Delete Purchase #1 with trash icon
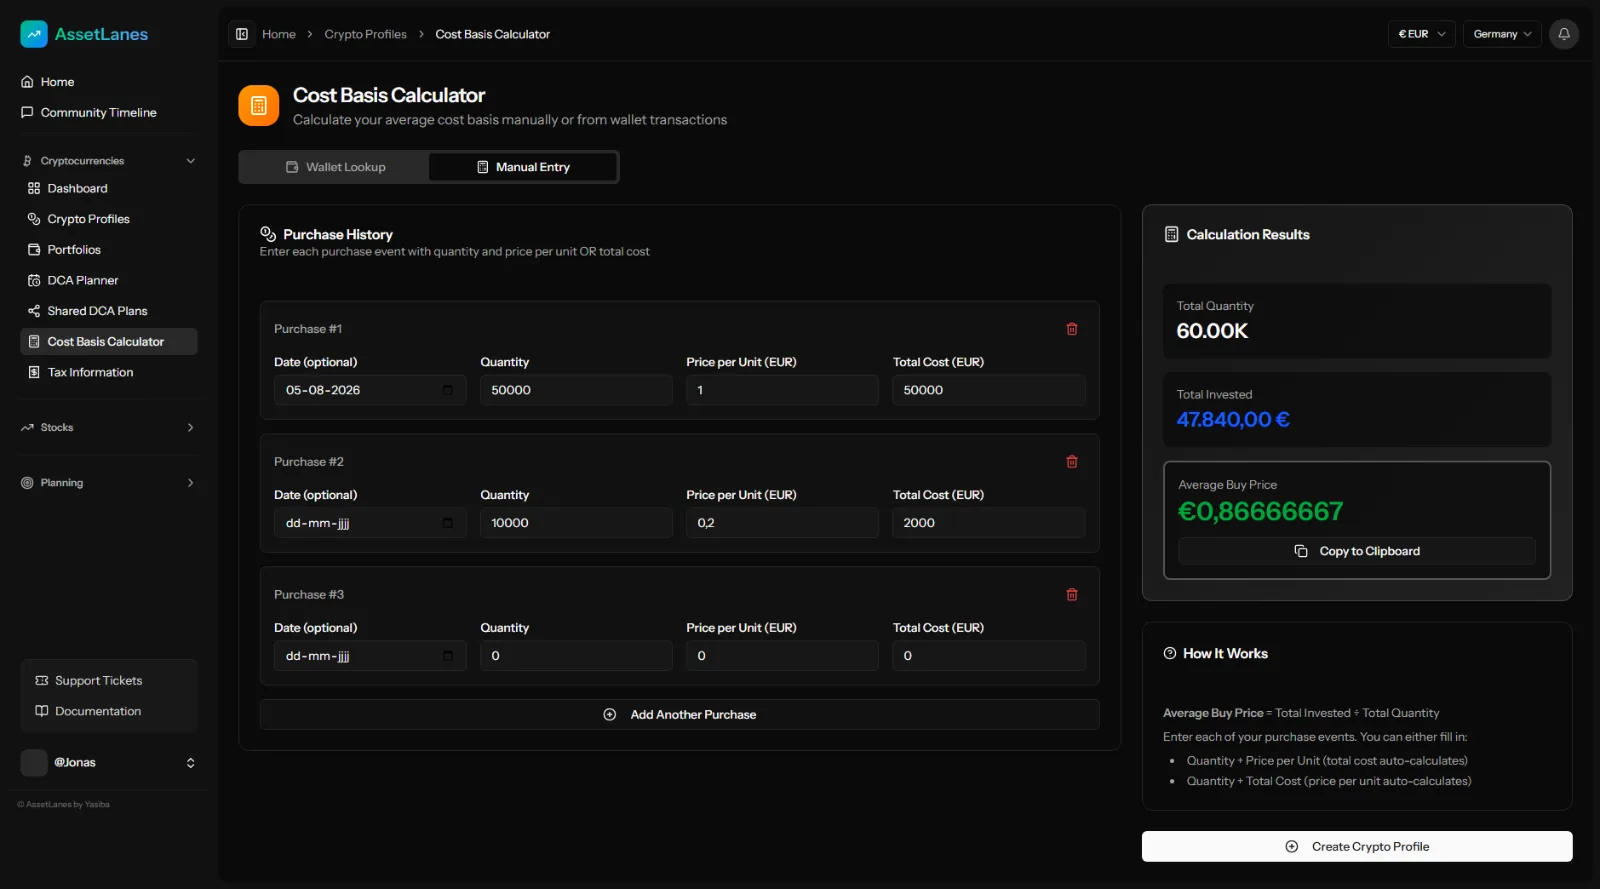 click(1072, 329)
